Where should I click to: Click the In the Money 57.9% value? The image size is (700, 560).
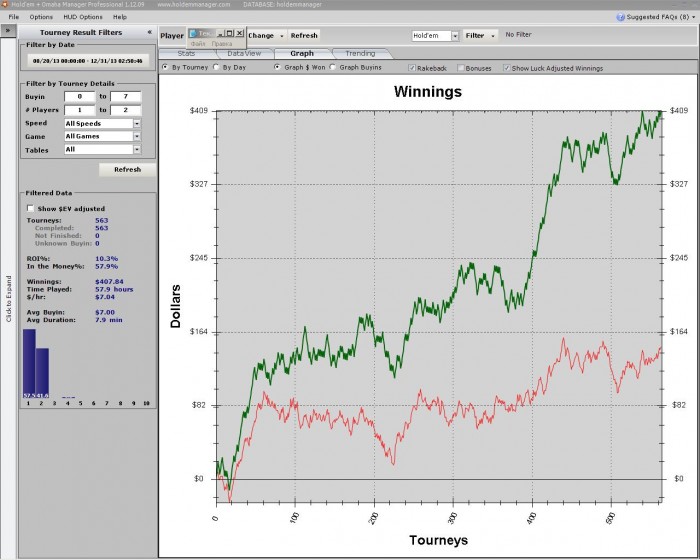click(106, 266)
